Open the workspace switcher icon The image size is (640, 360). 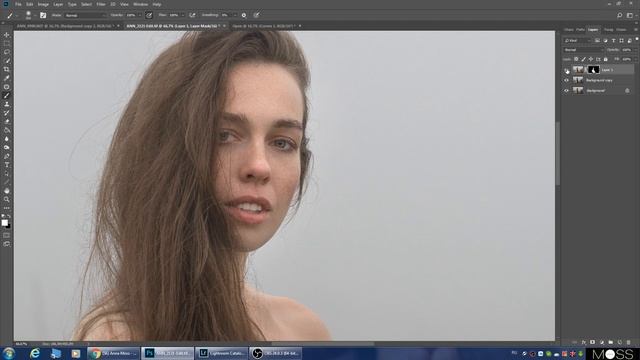630,15
